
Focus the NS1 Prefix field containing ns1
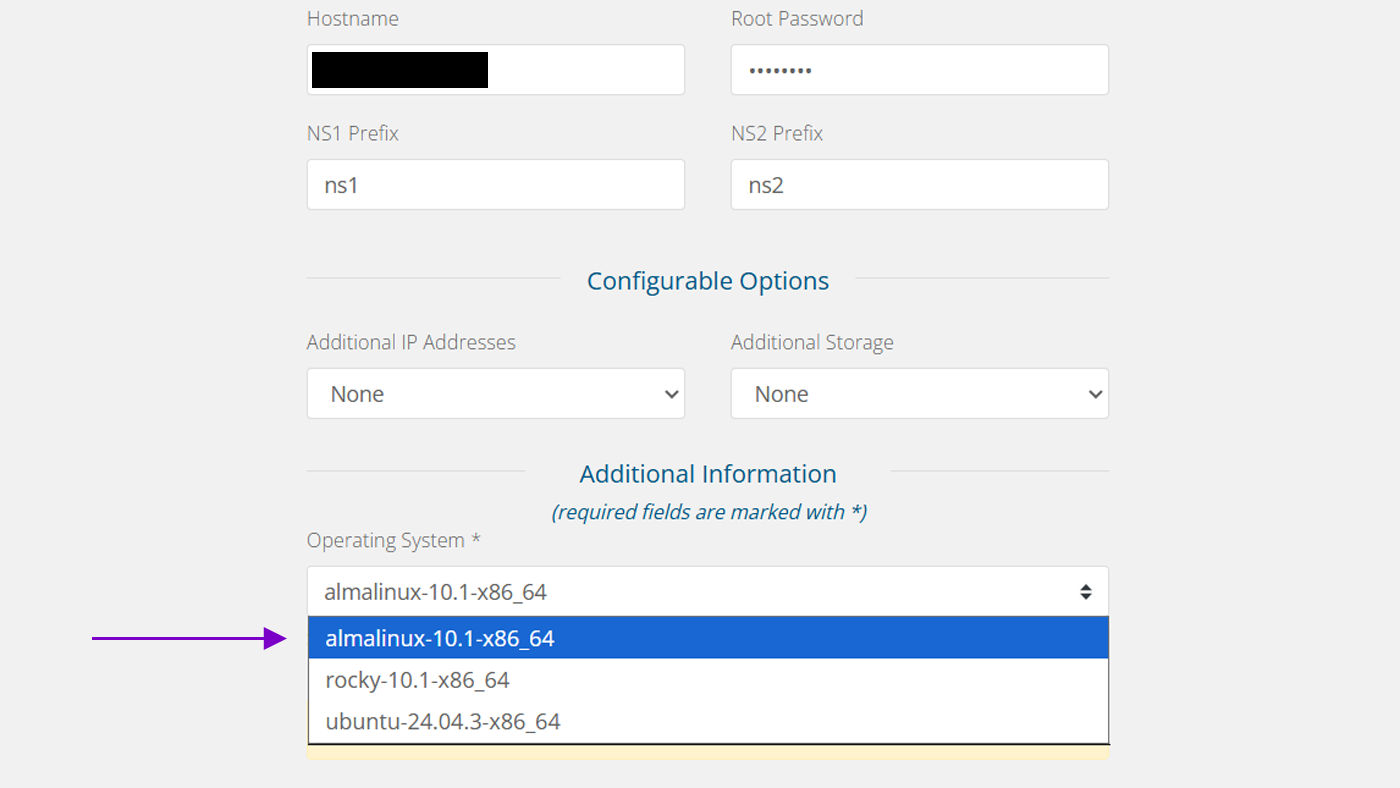[495, 185]
